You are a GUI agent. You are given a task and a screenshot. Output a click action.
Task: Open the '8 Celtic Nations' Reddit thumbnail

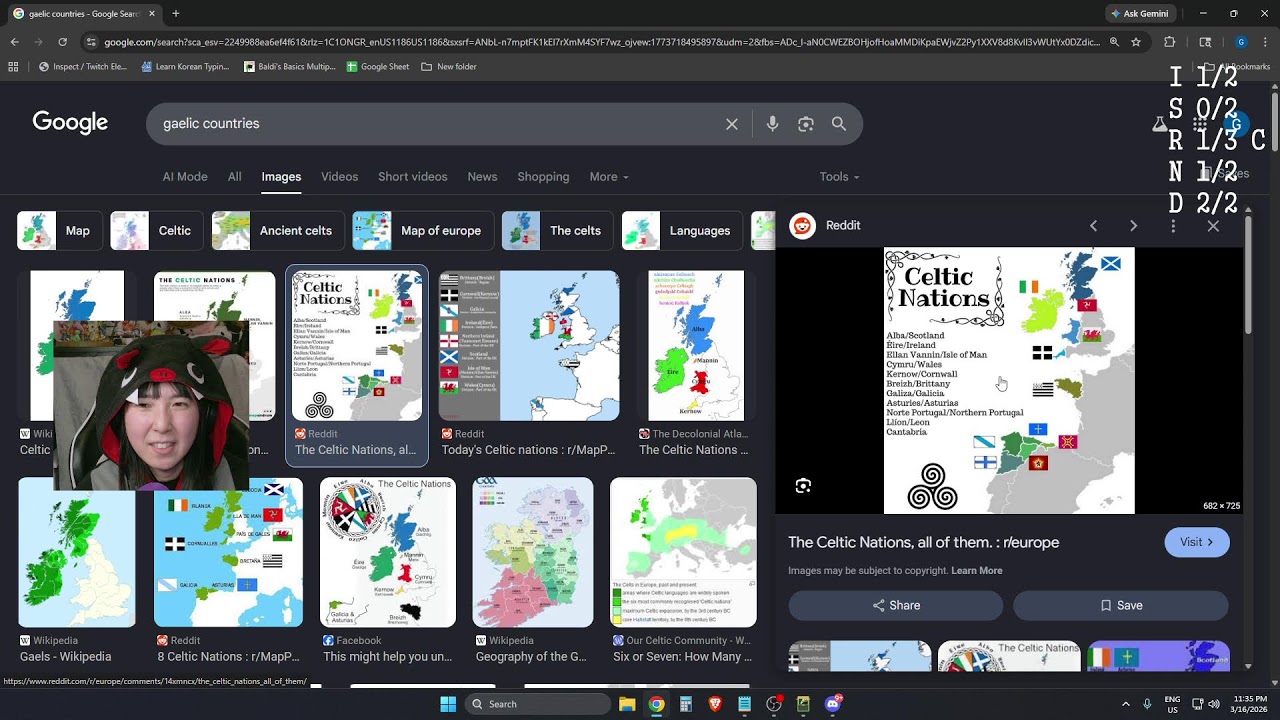(x=228, y=552)
